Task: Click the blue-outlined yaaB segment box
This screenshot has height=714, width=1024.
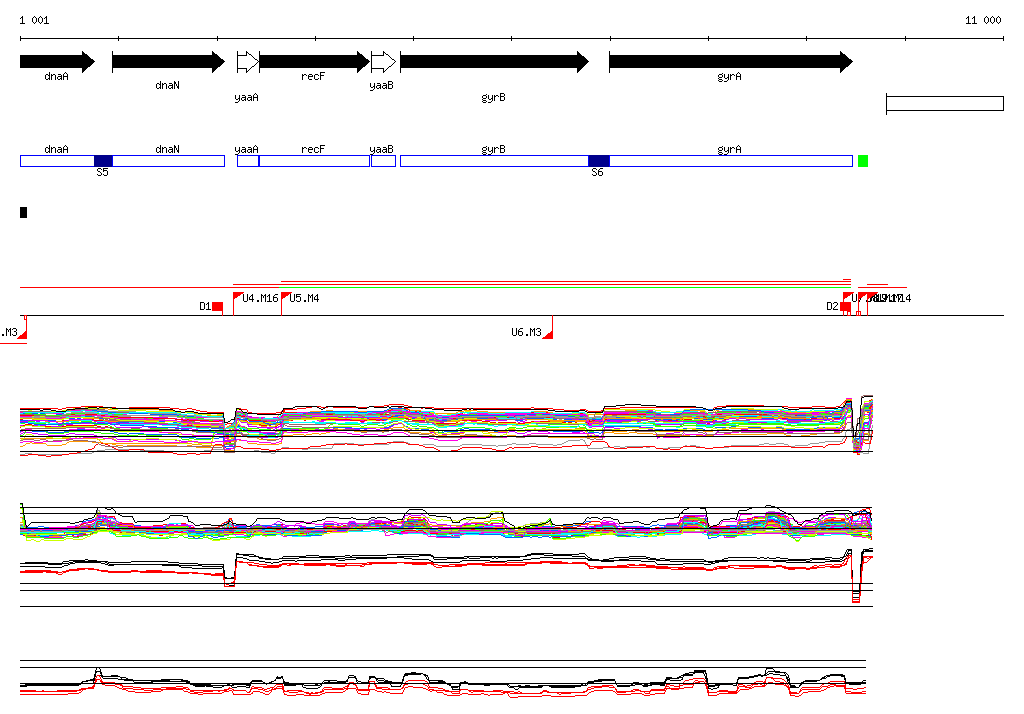Action: (x=383, y=161)
